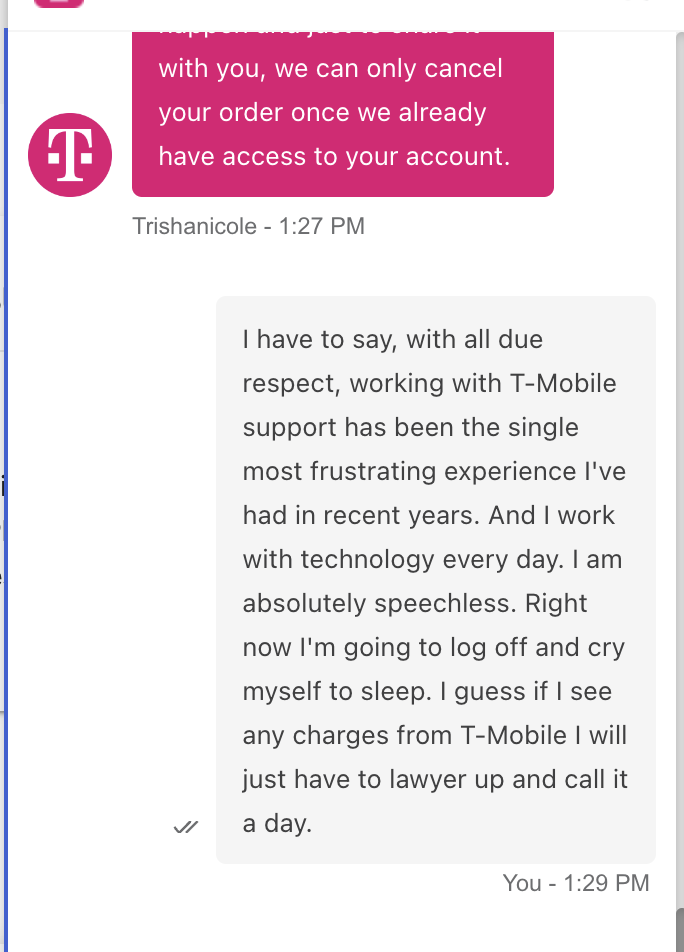The height and width of the screenshot is (952, 684).
Task: Select your long gray reply bubble
Action: [x=435, y=580]
